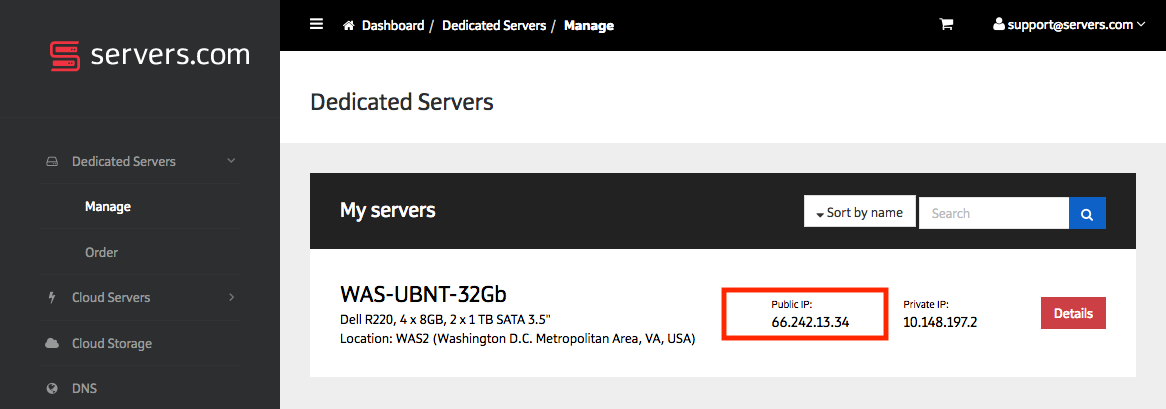Click the Cloud Servers lightning icon
The height and width of the screenshot is (409, 1166).
[x=51, y=297]
